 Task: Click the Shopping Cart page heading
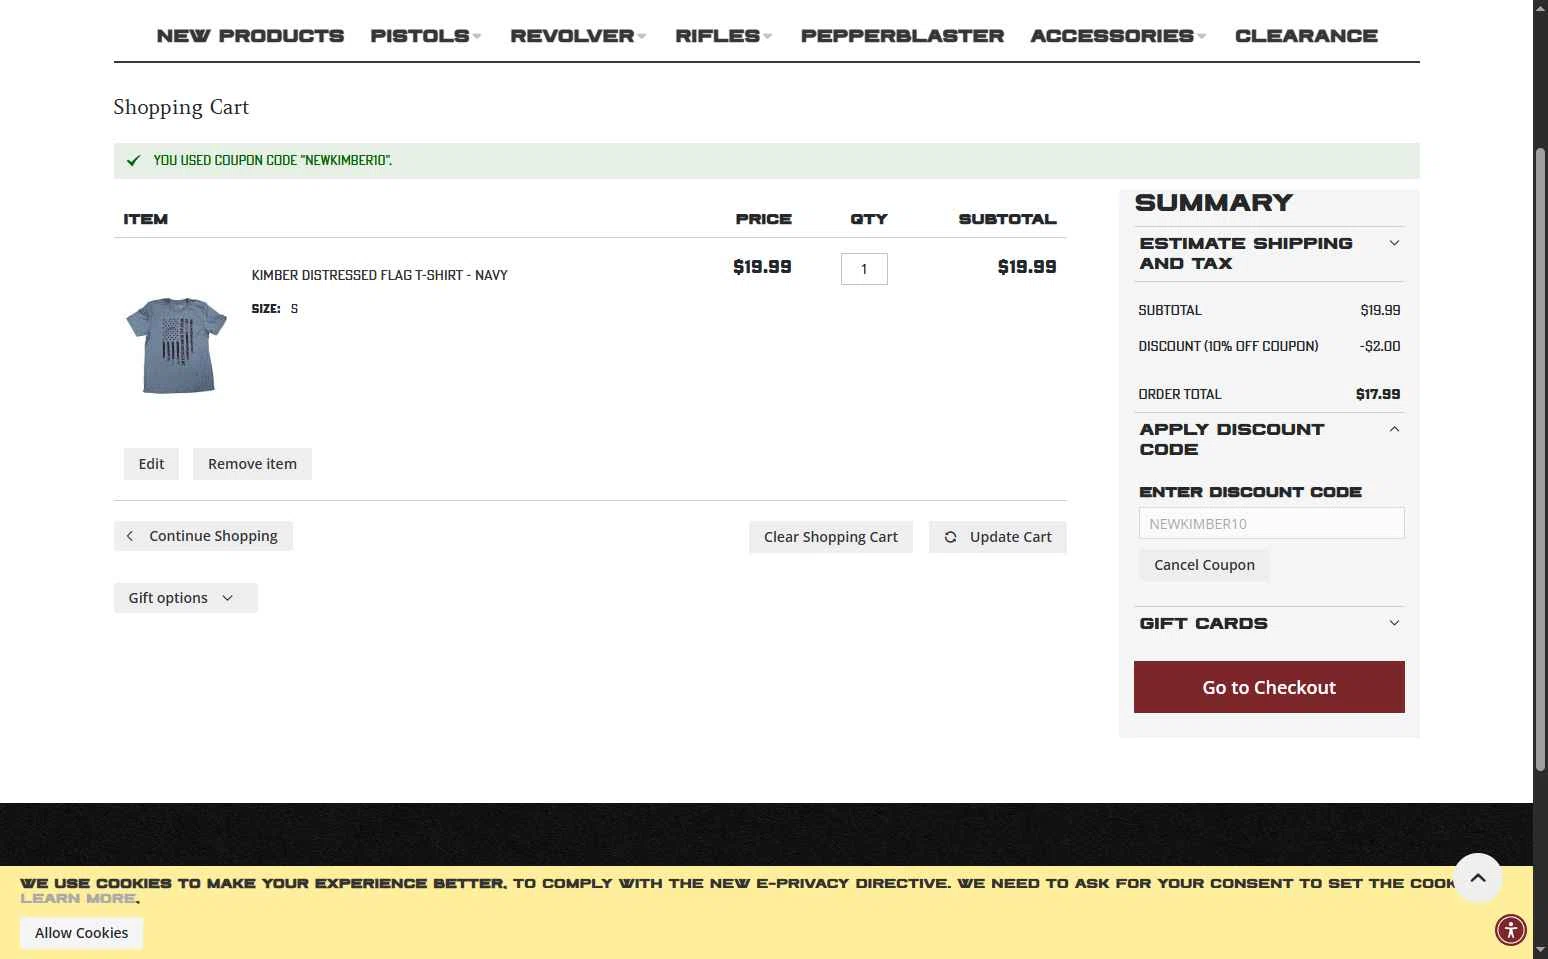[181, 107]
